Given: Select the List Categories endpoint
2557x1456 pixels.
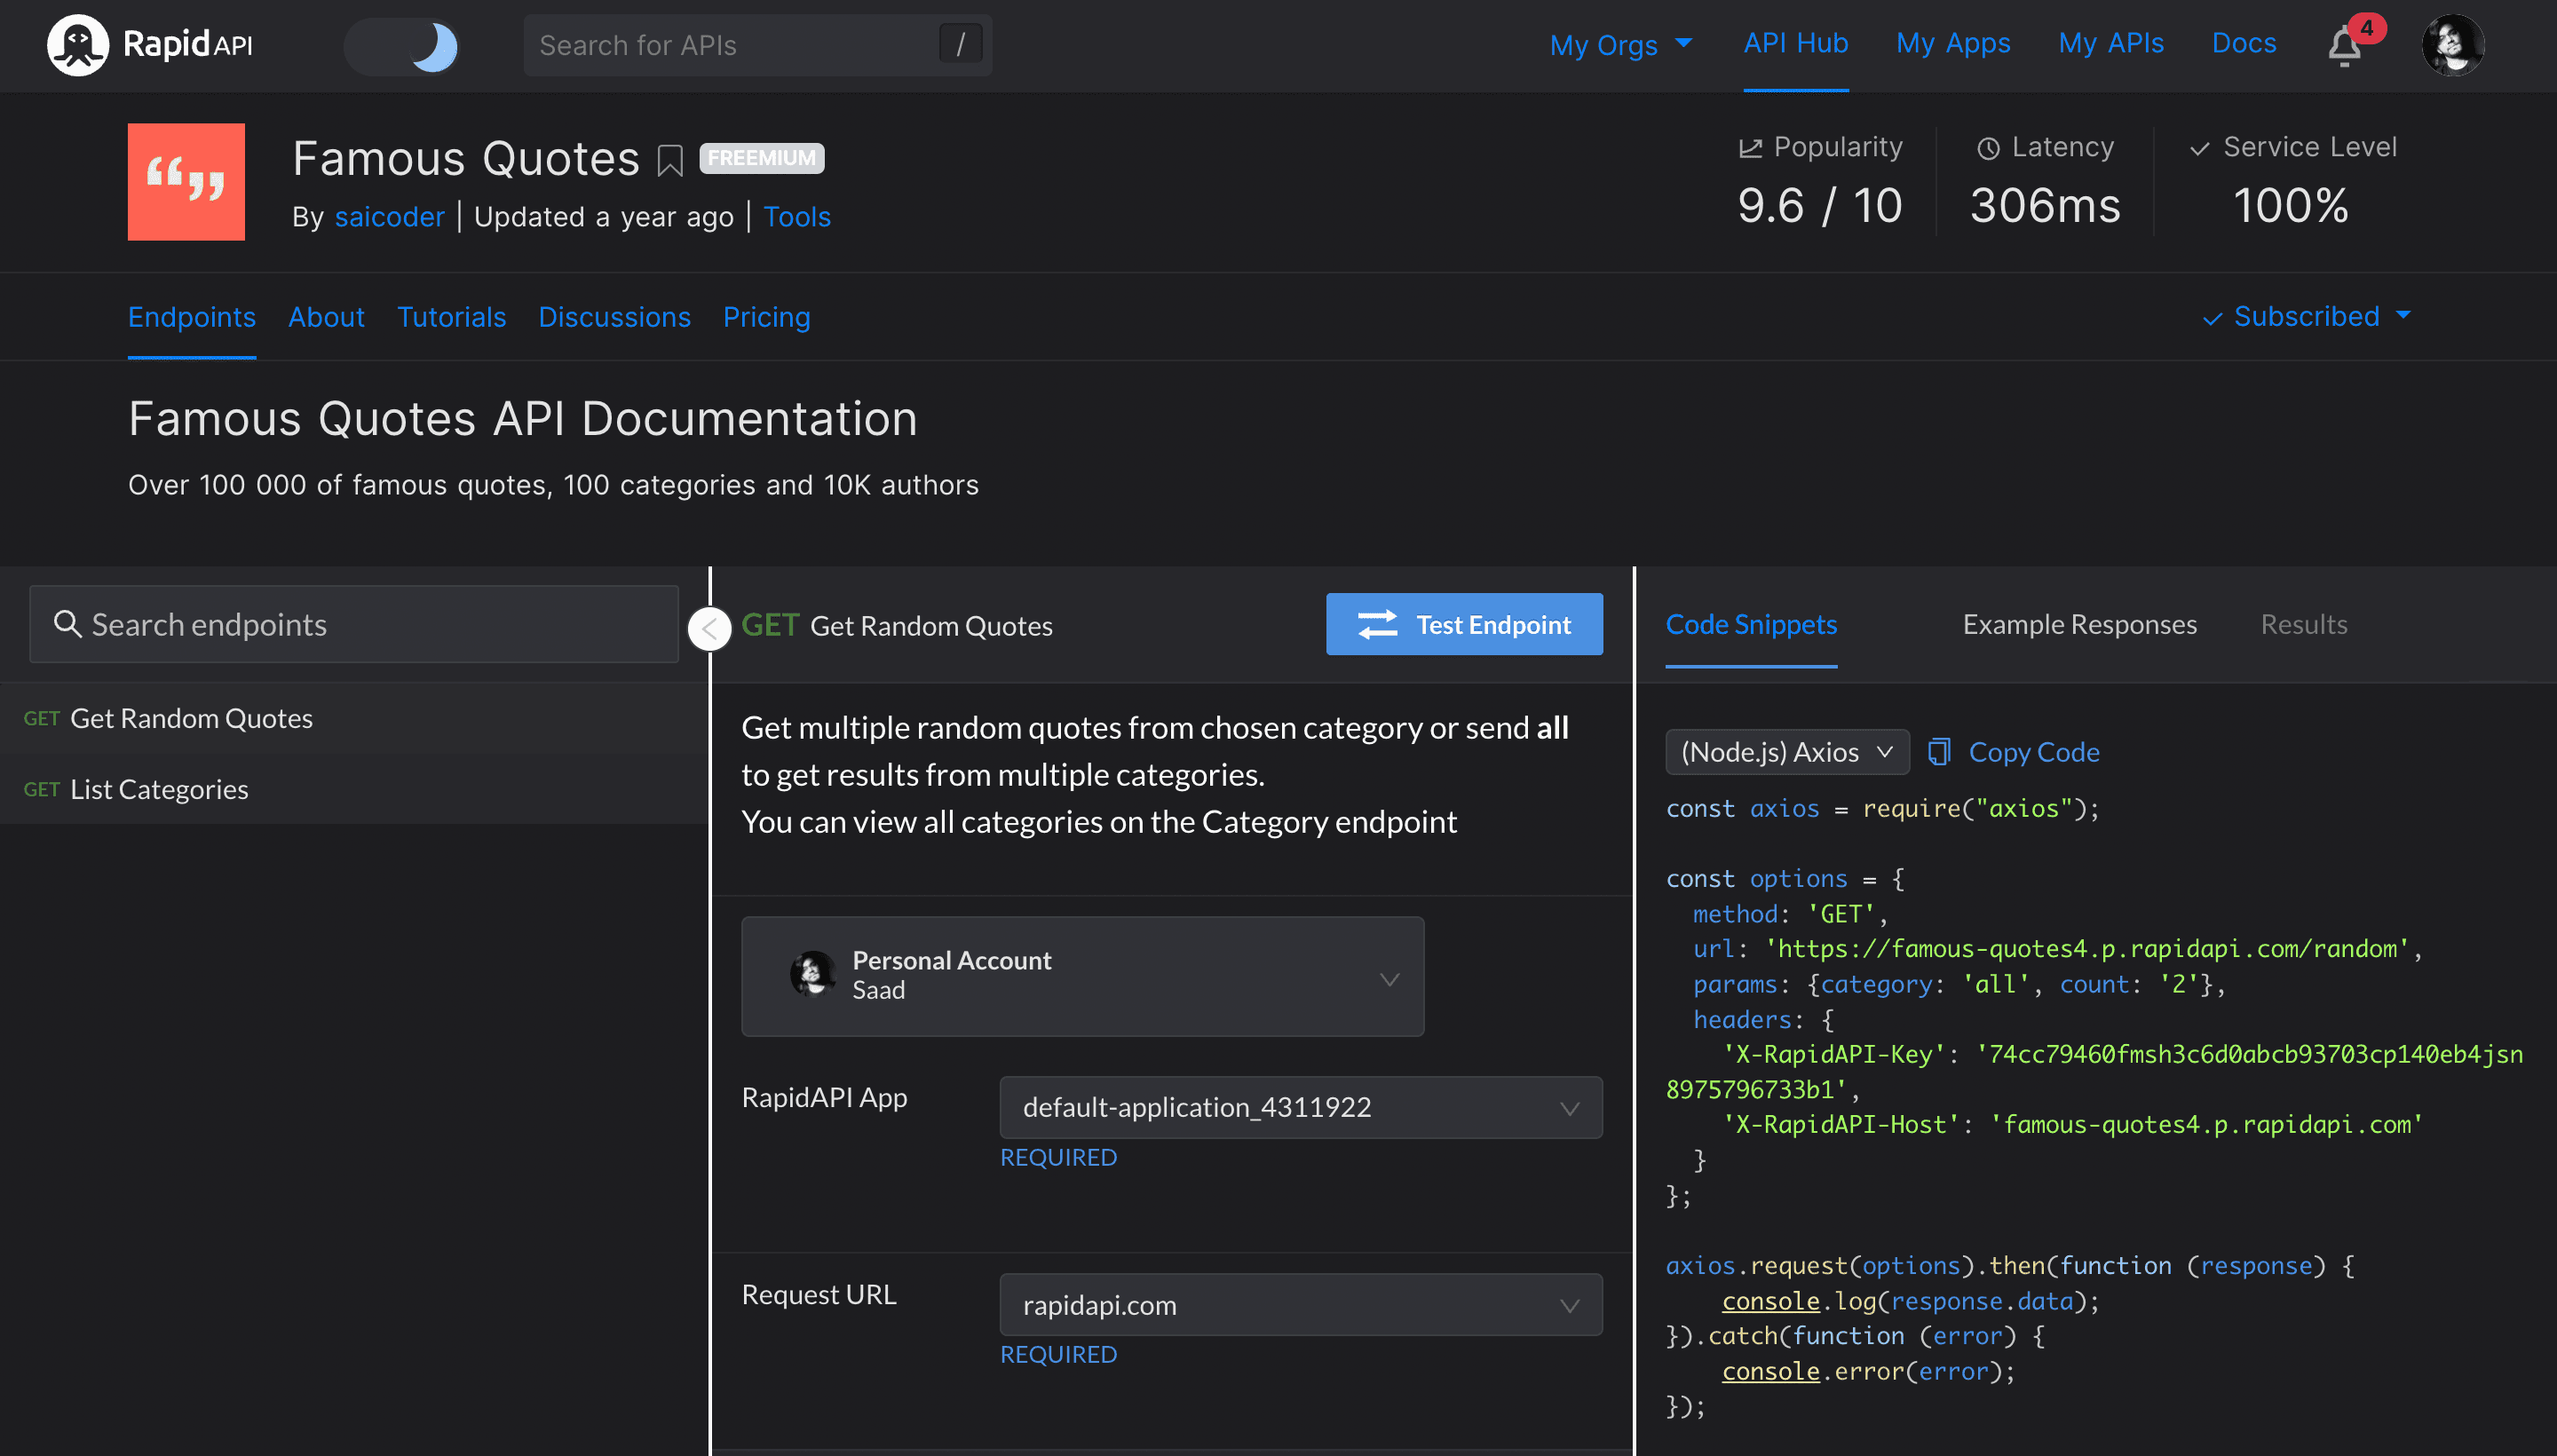Looking at the screenshot, I should pos(354,789).
